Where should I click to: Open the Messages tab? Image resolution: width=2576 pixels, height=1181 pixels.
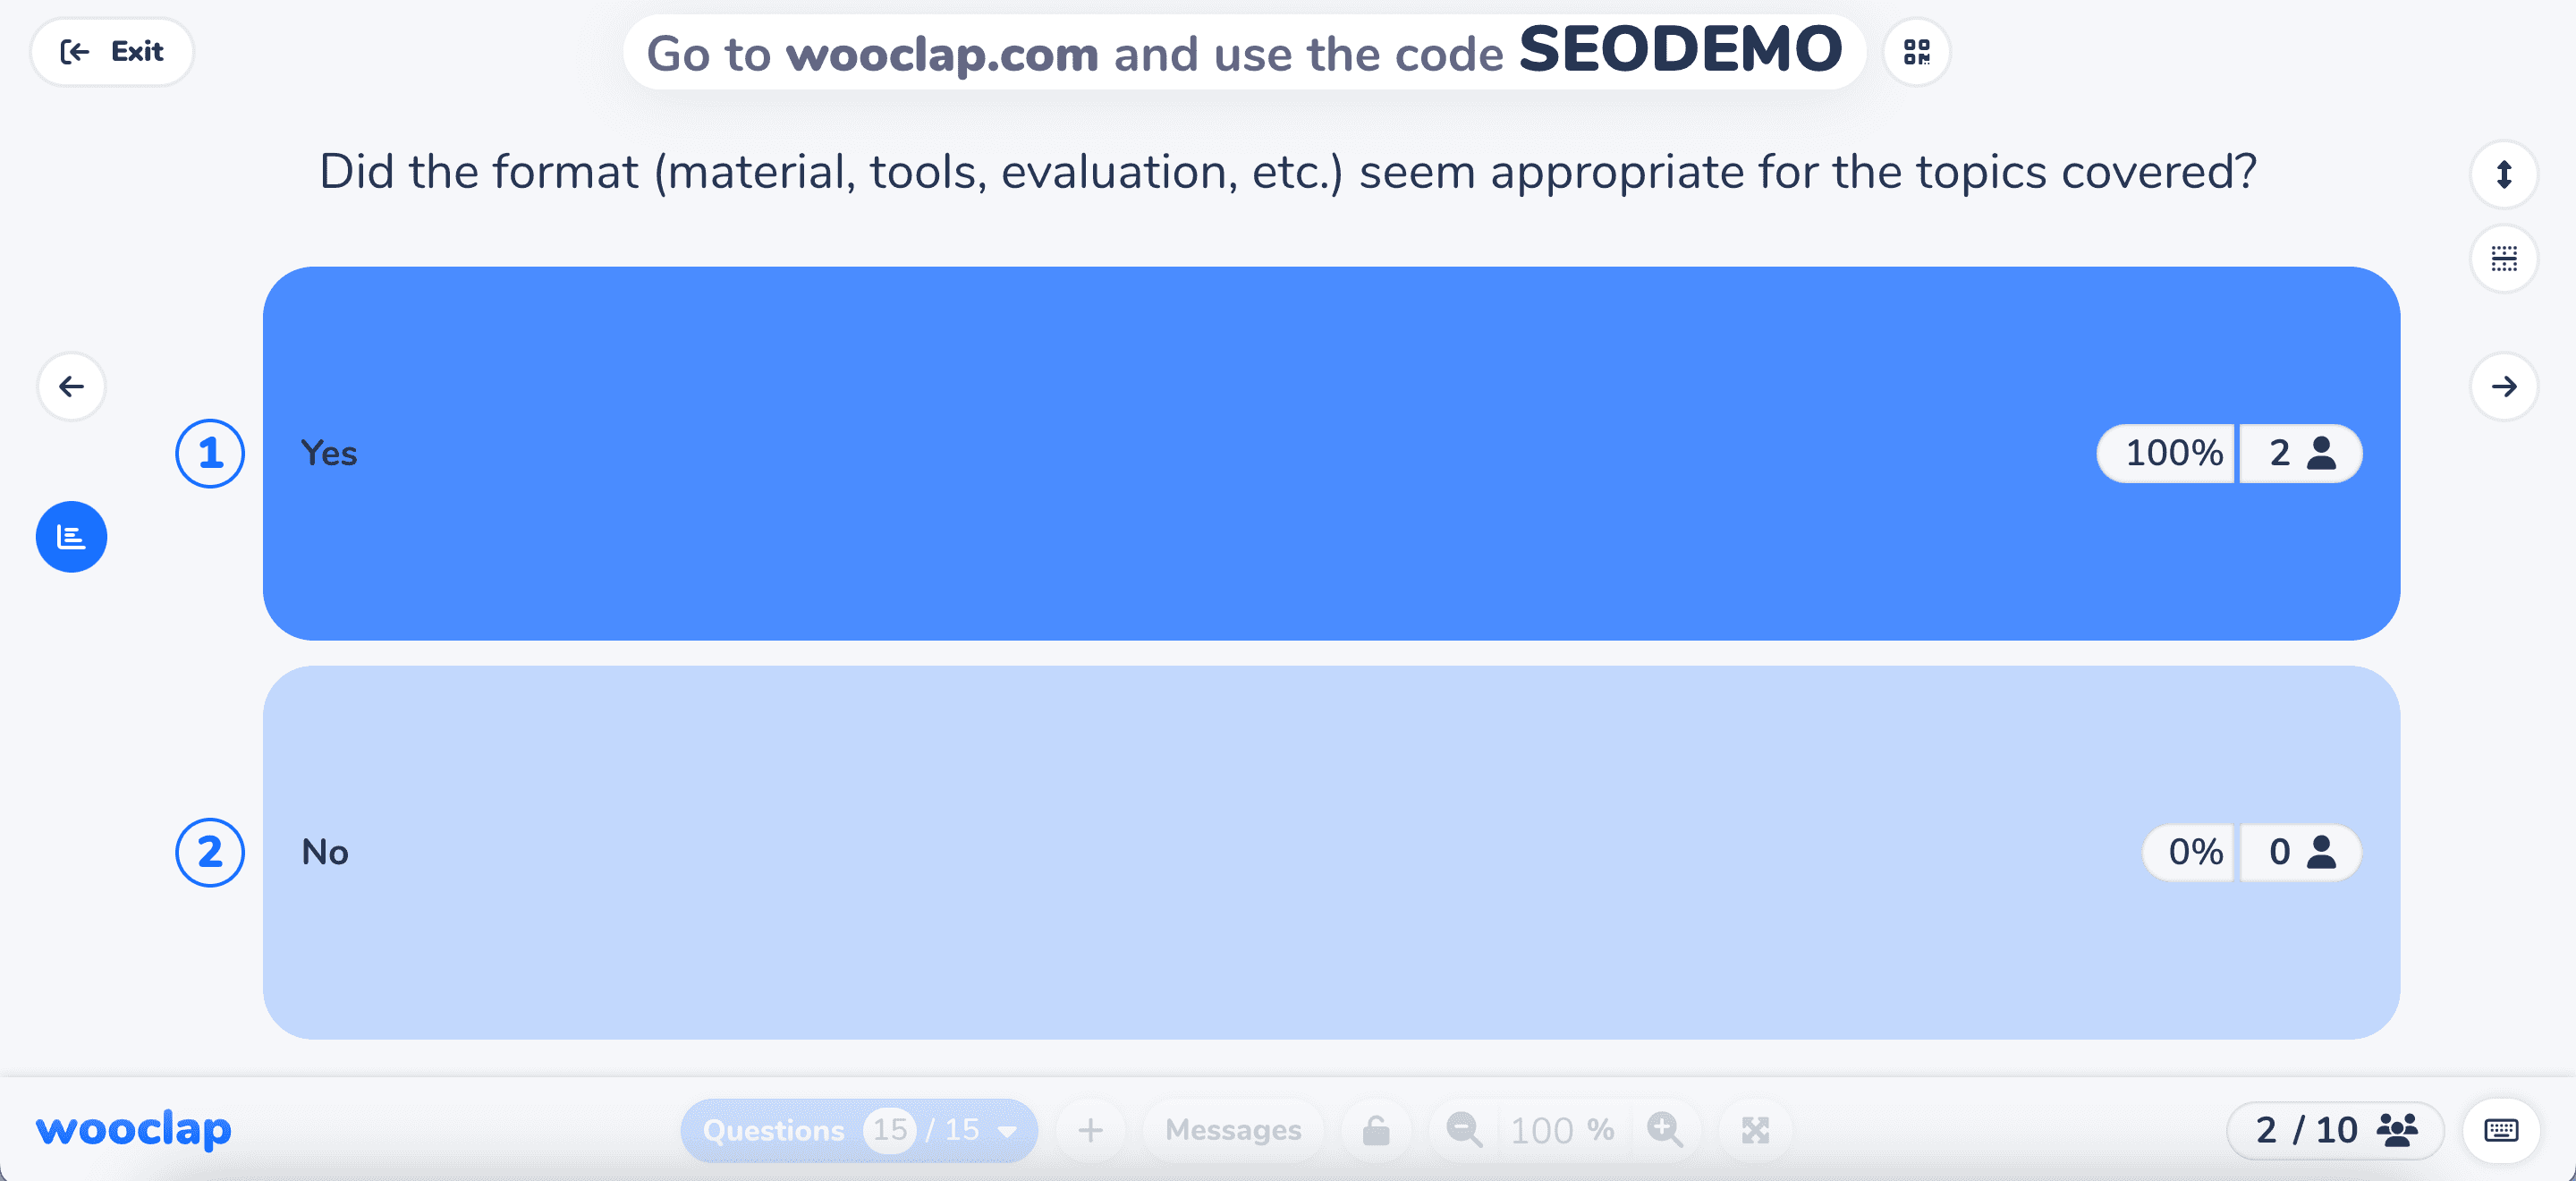pyautogui.click(x=1233, y=1130)
